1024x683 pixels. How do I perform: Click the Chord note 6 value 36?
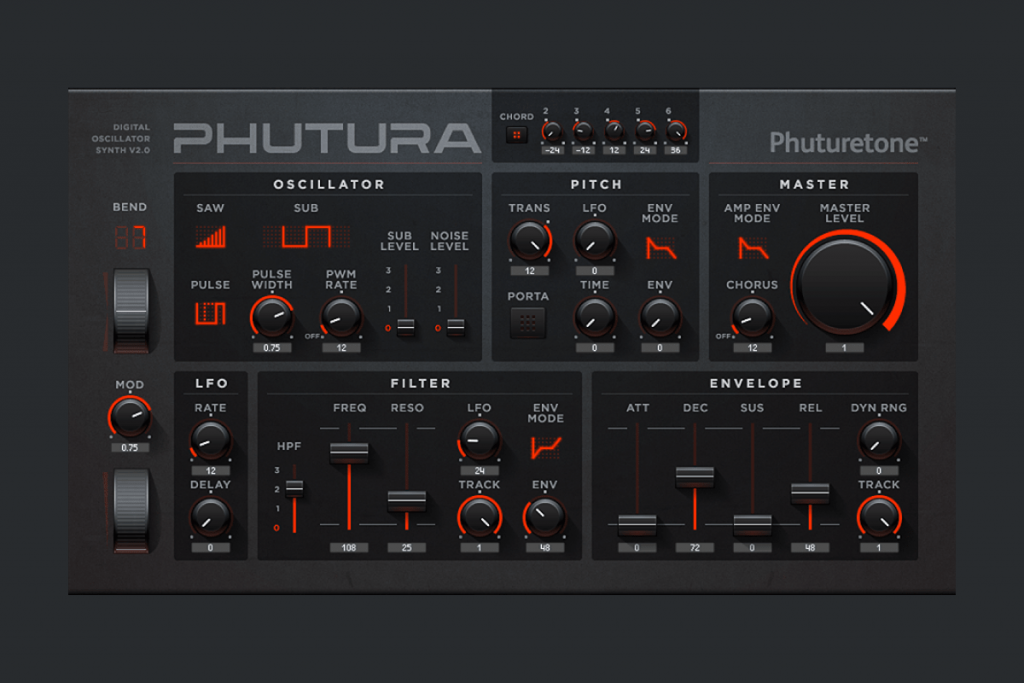(676, 150)
